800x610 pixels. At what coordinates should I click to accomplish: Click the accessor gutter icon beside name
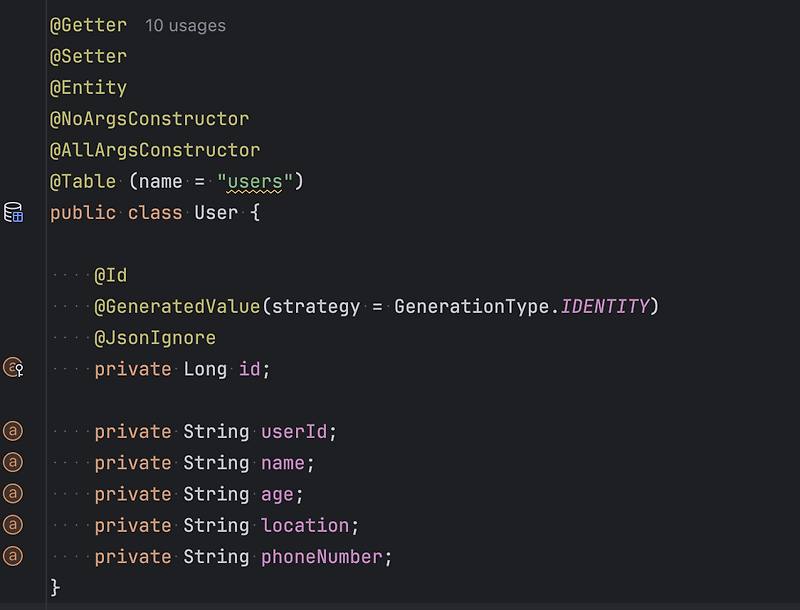click(x=14, y=462)
